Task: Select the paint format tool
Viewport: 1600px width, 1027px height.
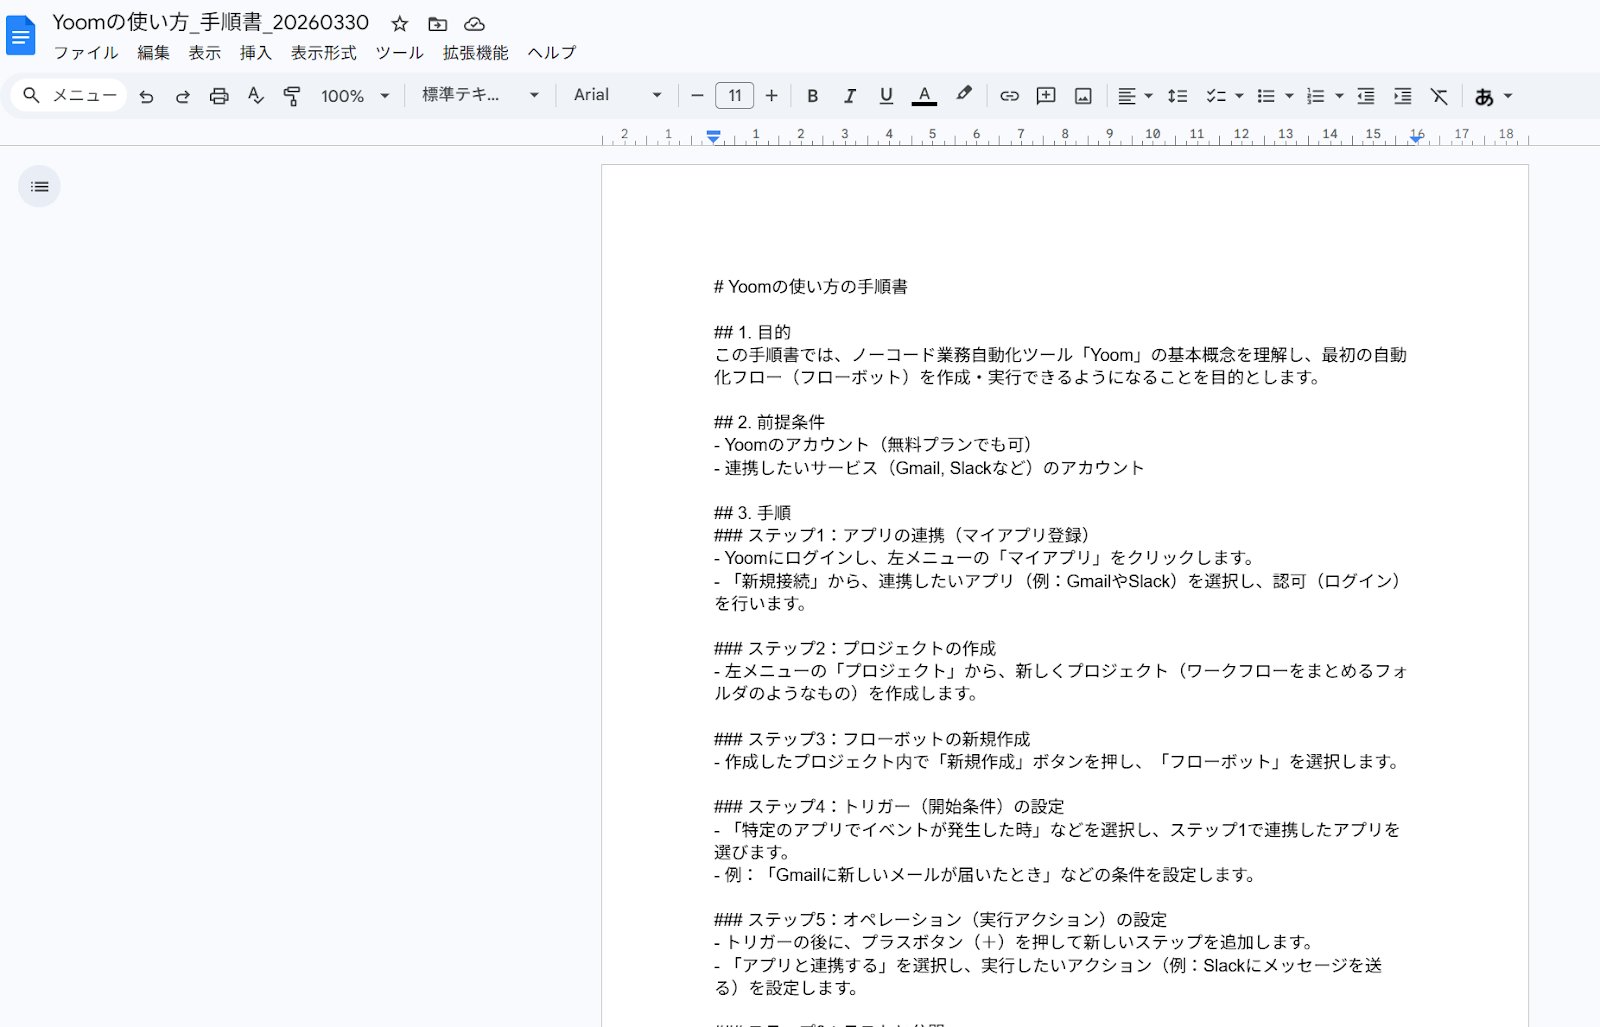Action: (292, 96)
